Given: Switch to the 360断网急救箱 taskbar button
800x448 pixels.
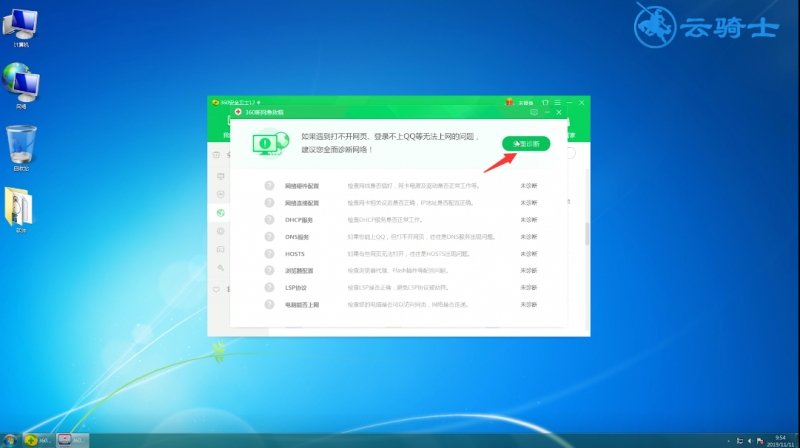Looking at the screenshot, I should [x=72, y=440].
